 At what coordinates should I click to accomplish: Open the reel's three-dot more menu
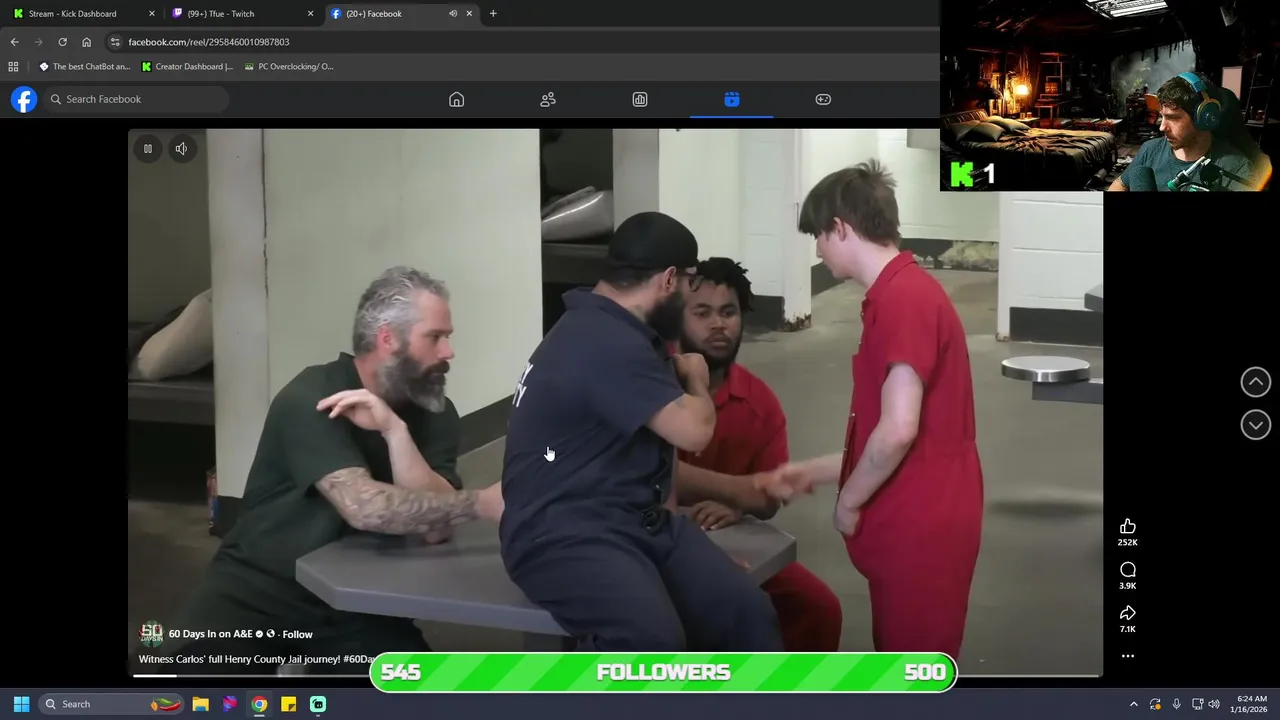click(1128, 656)
